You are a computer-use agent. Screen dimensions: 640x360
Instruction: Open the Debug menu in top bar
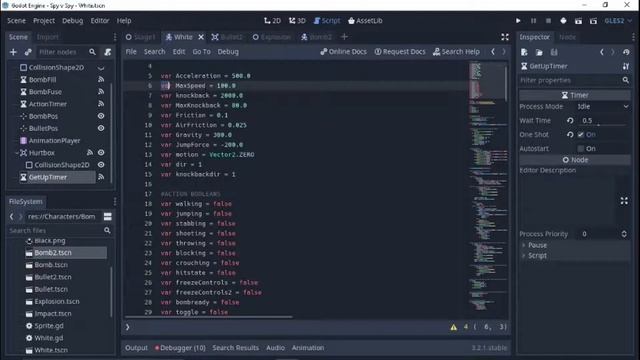pos(72,21)
